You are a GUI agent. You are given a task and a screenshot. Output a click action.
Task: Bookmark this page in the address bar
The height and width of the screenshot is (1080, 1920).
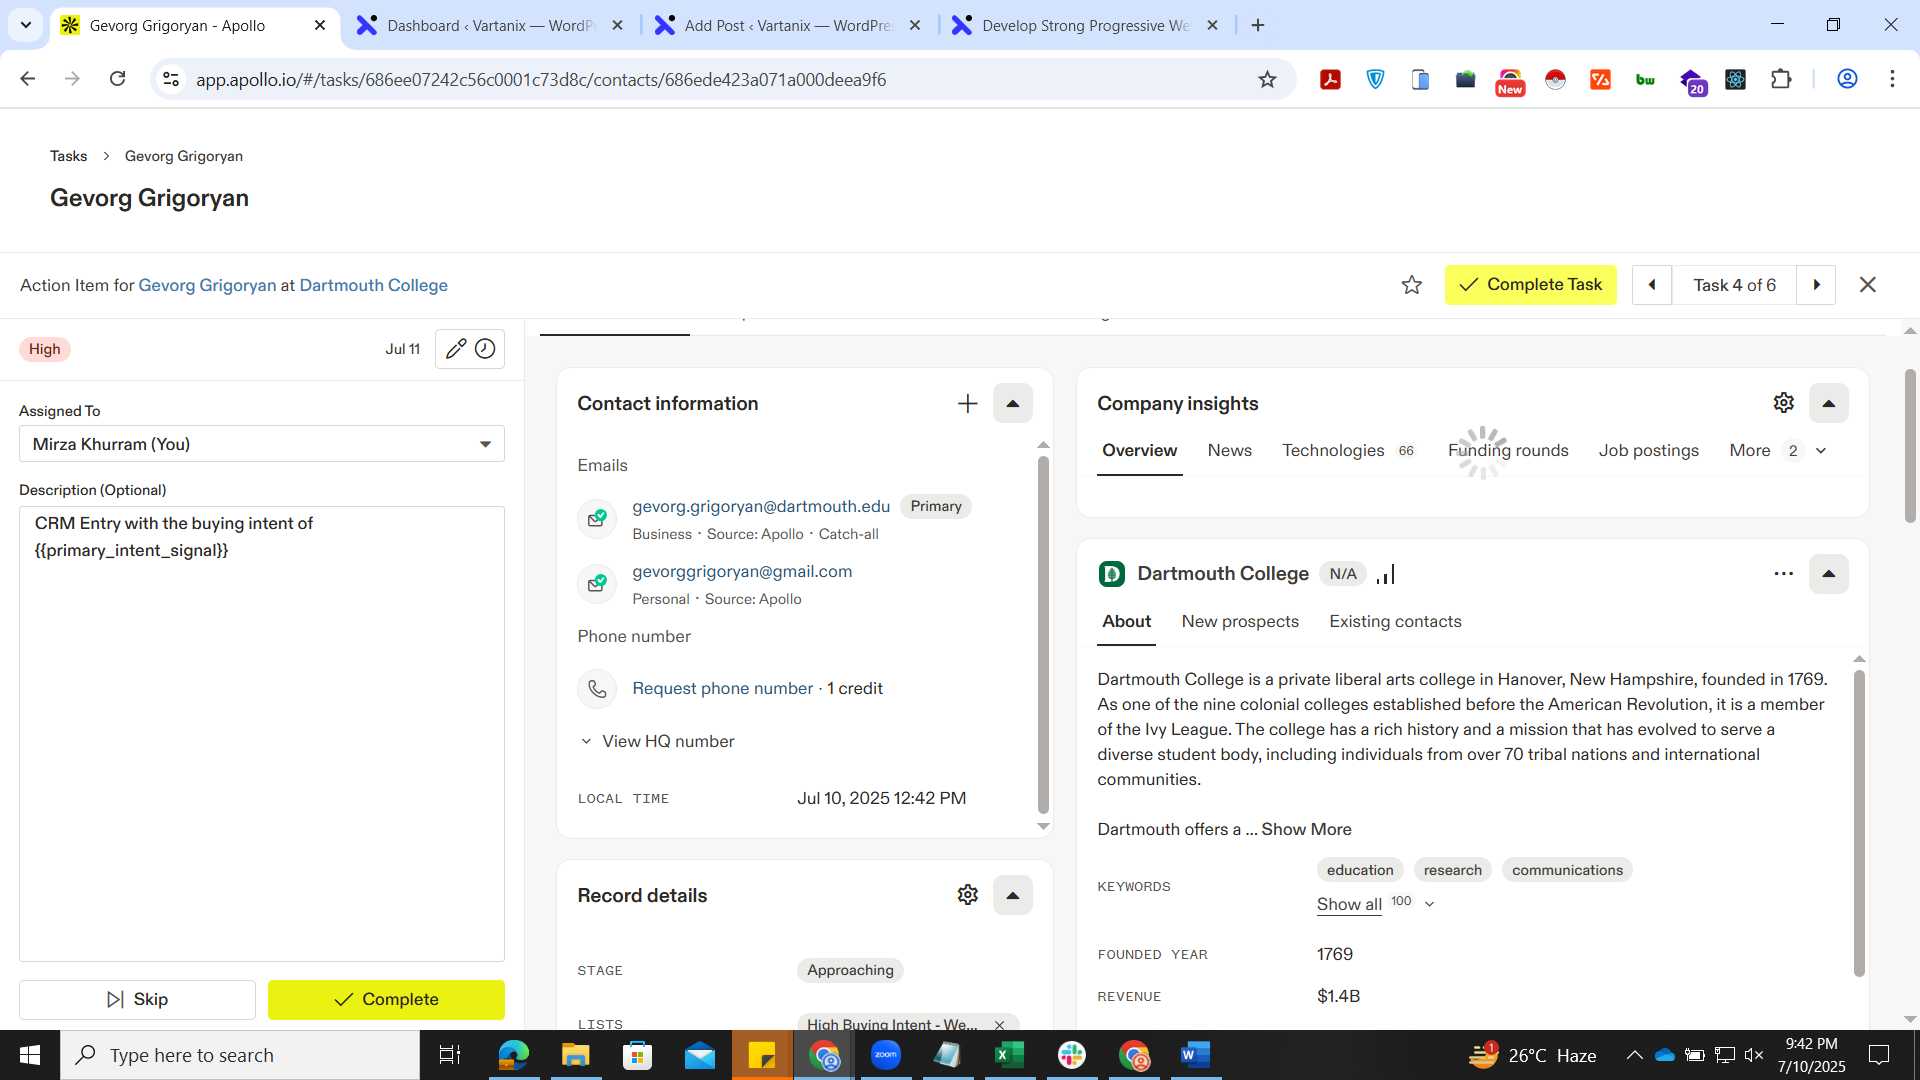click(x=1267, y=80)
